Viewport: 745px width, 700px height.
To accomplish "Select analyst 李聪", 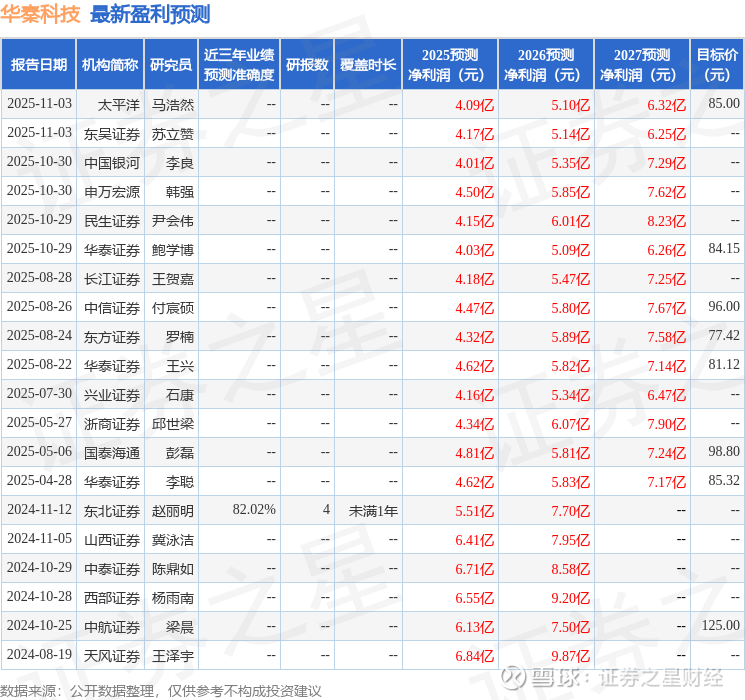I will pyautogui.click(x=180, y=482).
